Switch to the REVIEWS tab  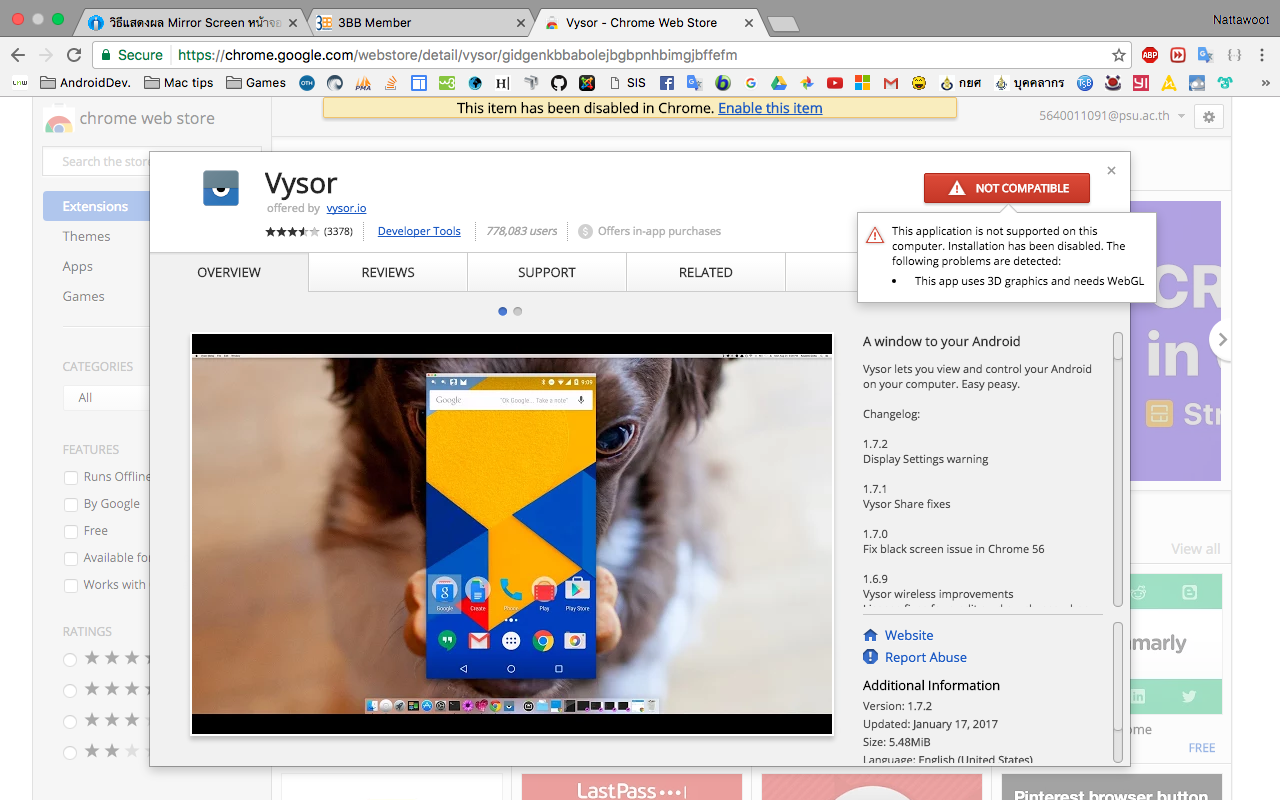(388, 272)
